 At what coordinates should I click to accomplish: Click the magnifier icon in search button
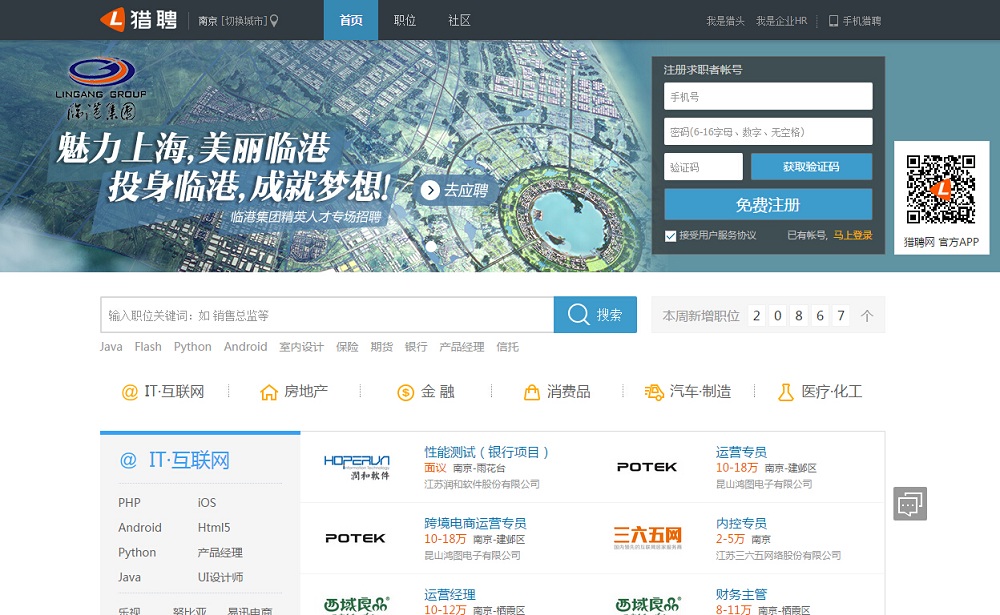click(x=578, y=314)
